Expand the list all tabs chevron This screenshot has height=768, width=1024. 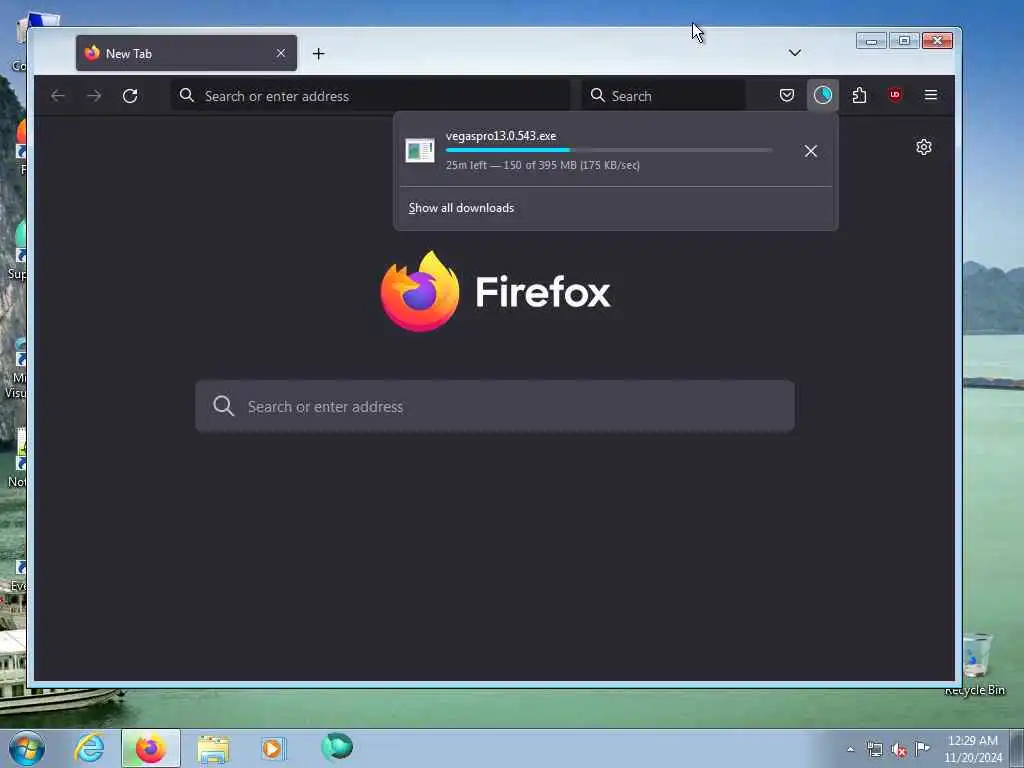[x=795, y=53]
